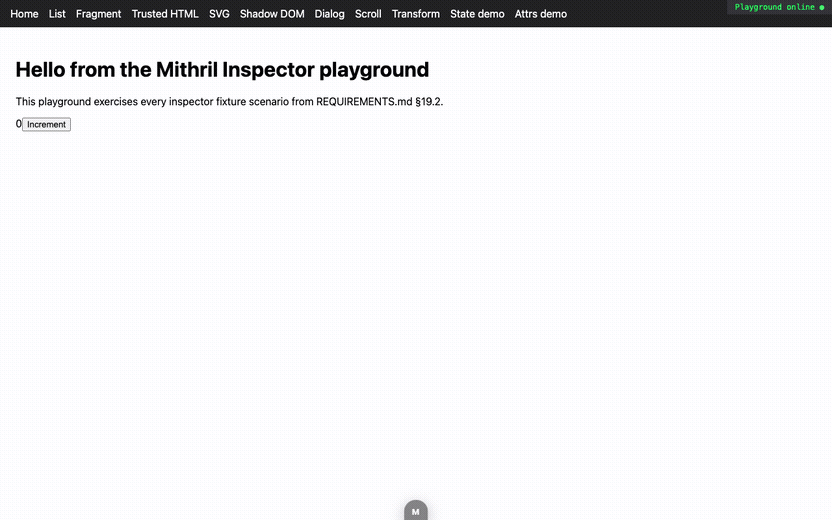Go to the Transform demo

pos(415,14)
